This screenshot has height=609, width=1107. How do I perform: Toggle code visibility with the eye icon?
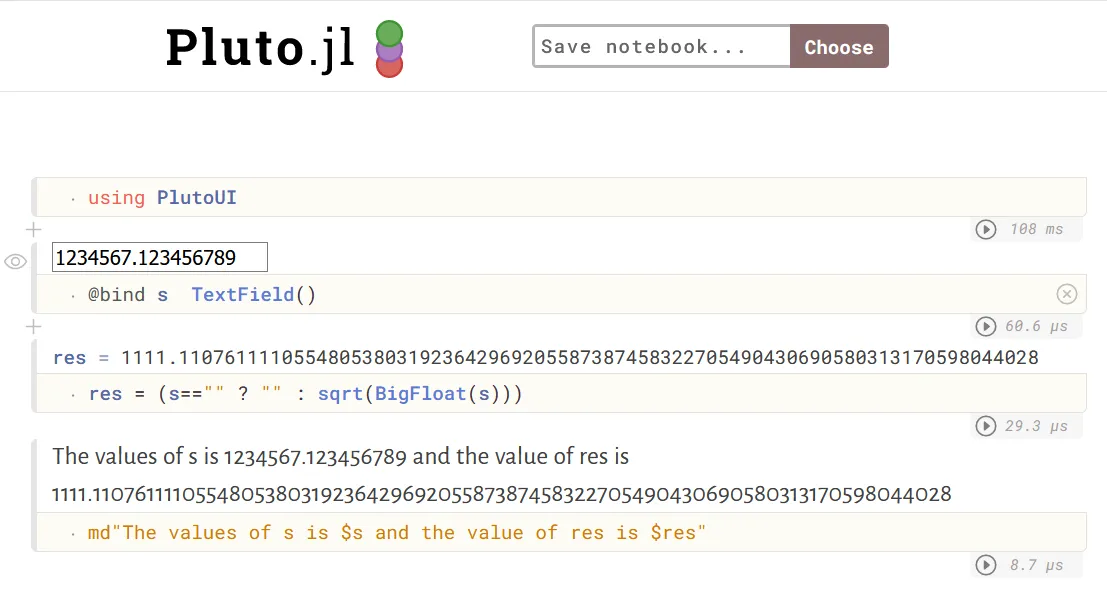click(x=15, y=262)
